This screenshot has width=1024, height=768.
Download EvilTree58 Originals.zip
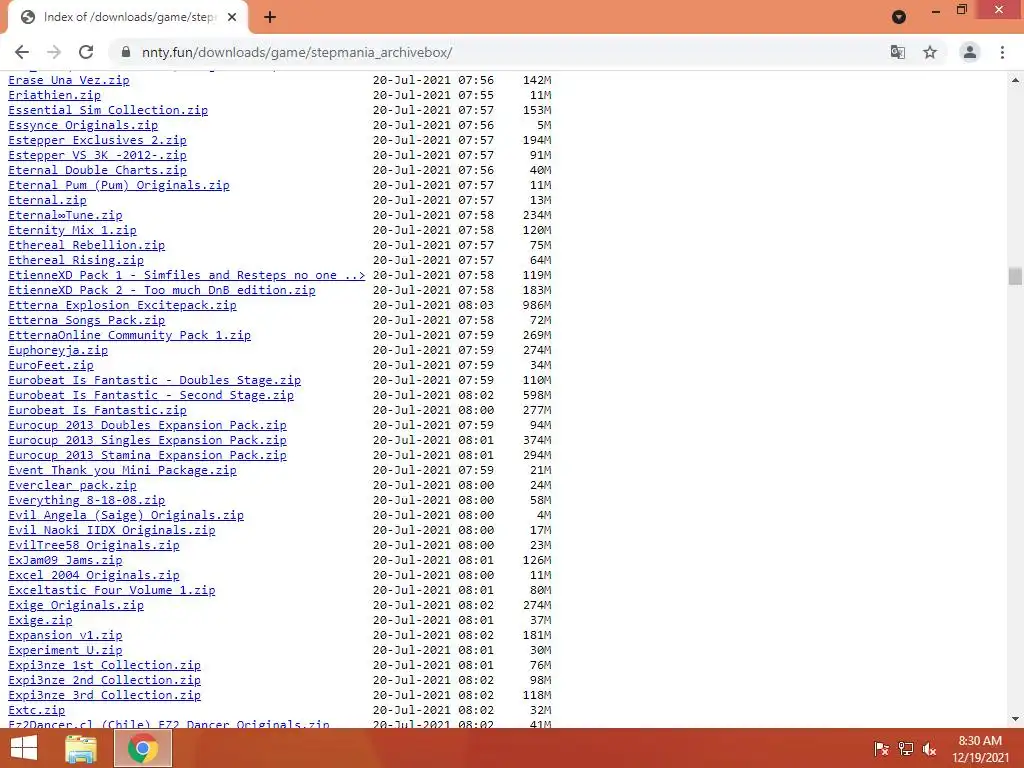pos(93,545)
